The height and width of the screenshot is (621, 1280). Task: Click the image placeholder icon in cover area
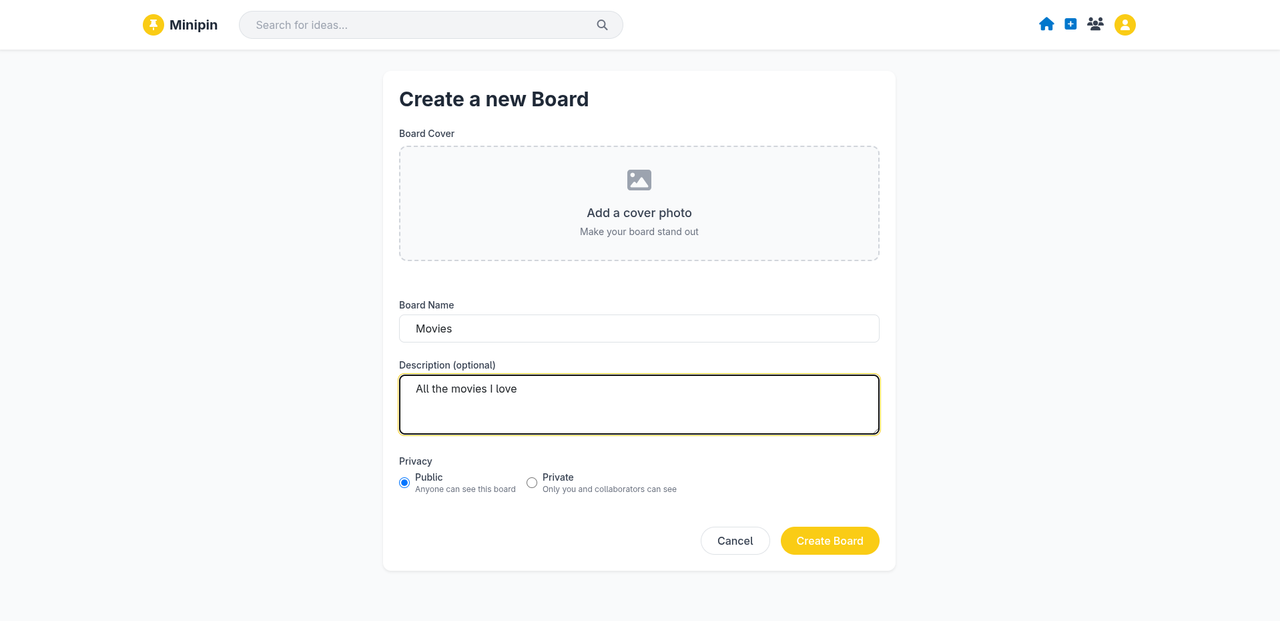point(639,180)
